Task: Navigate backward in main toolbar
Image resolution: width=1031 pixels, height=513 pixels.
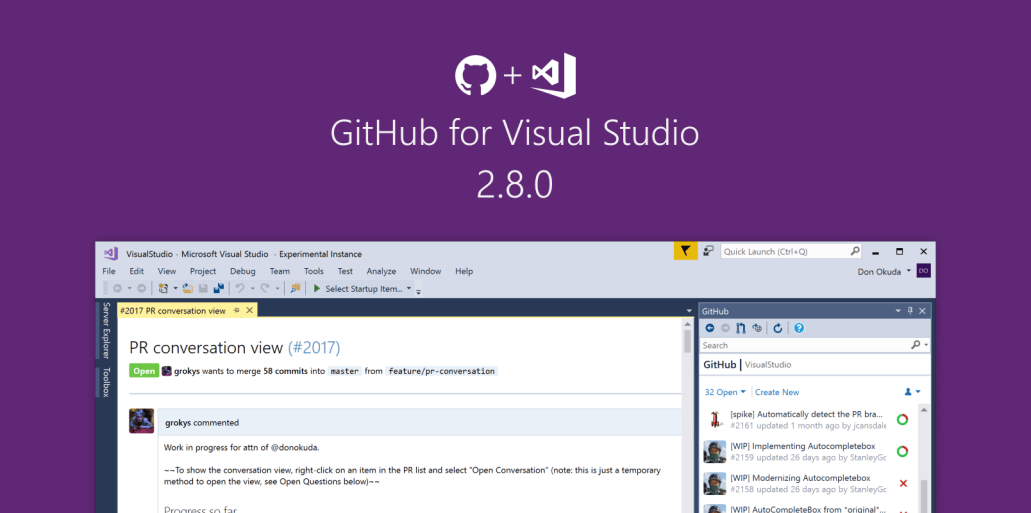Action: point(118,288)
